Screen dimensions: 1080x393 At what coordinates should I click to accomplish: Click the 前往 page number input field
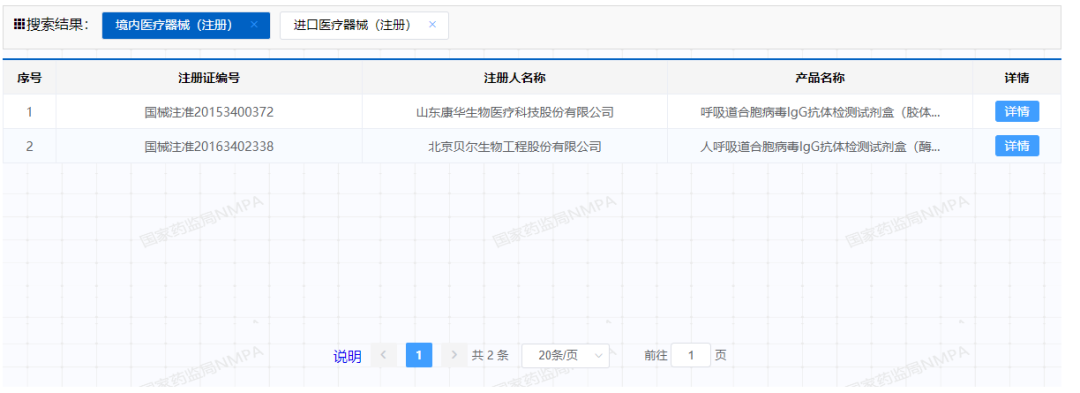point(690,355)
